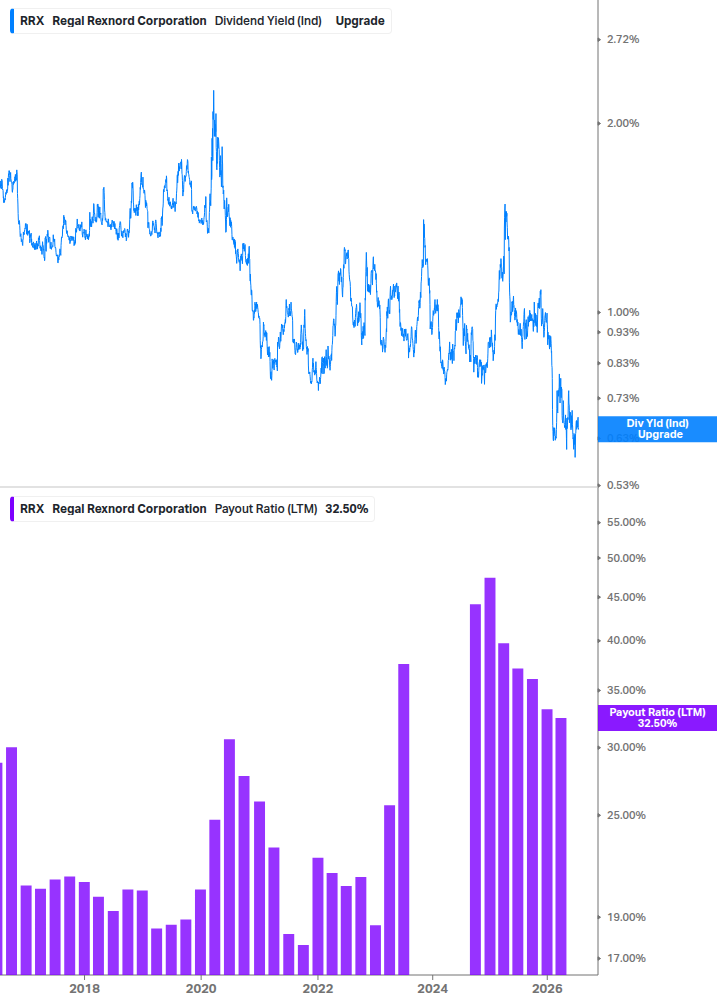Click the blue Div Yld (Ind) Upgrade axis tag
The height and width of the screenshot is (1005, 717).
pyautogui.click(x=657, y=429)
